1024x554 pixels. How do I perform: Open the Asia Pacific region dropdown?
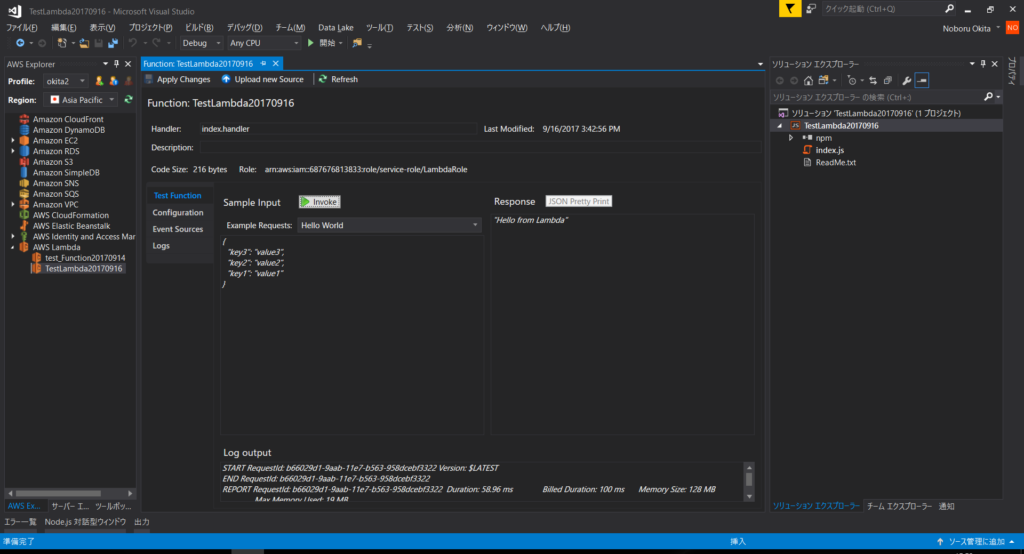82,99
